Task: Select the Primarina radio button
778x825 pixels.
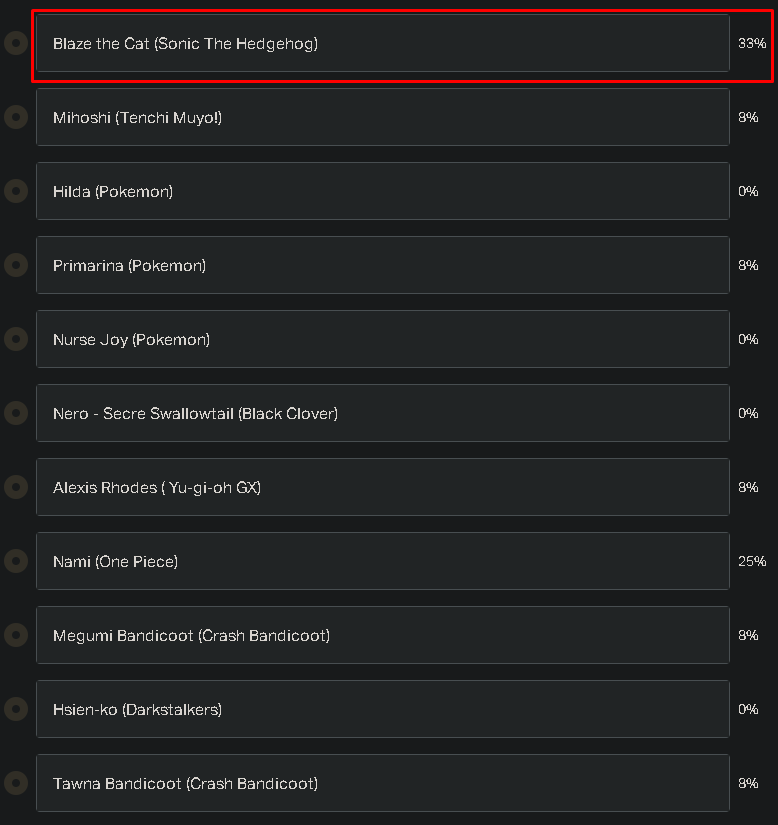Action: pos(15,265)
